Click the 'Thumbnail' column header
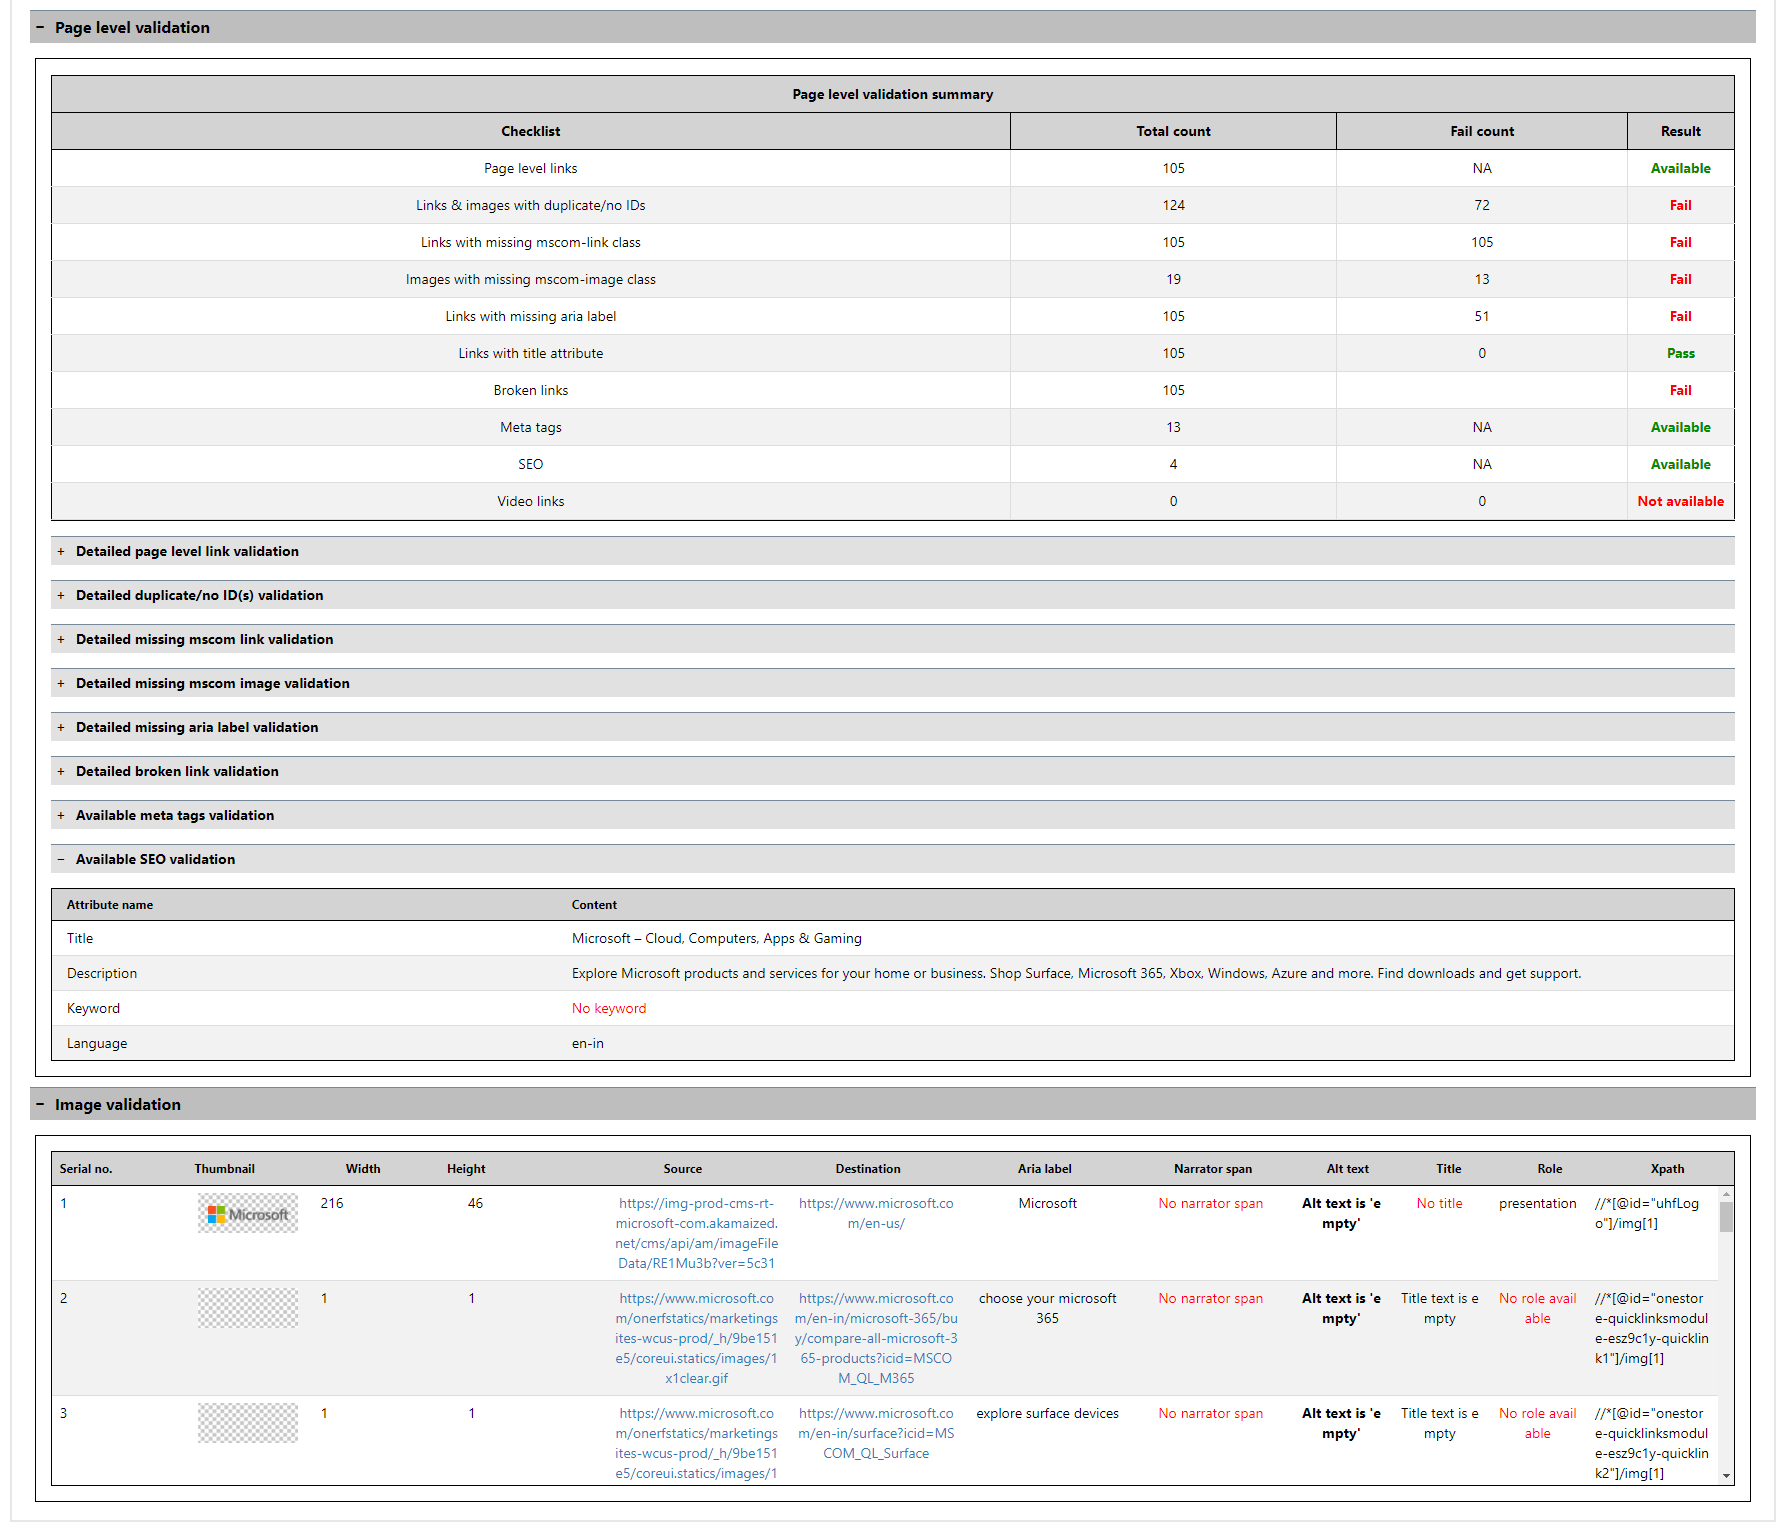 tap(225, 1169)
